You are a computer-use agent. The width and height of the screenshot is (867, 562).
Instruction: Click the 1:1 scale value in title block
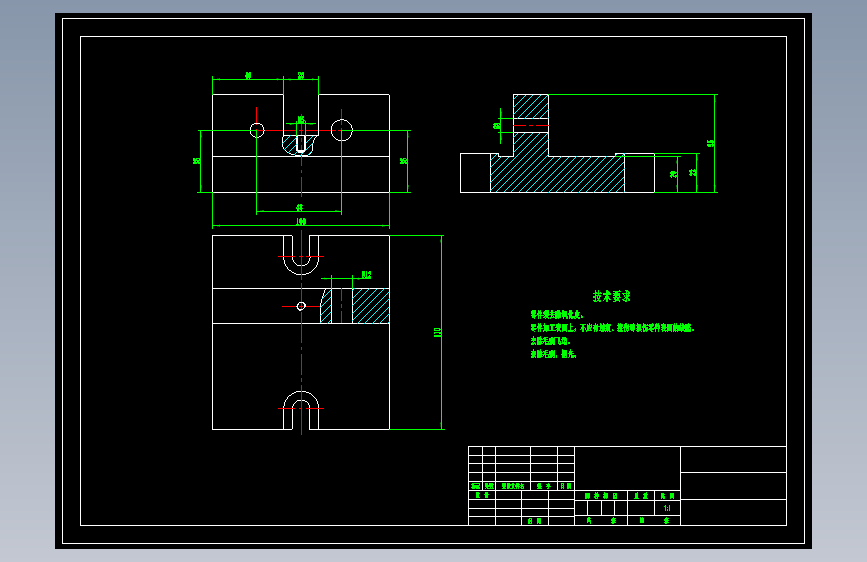tap(667, 508)
